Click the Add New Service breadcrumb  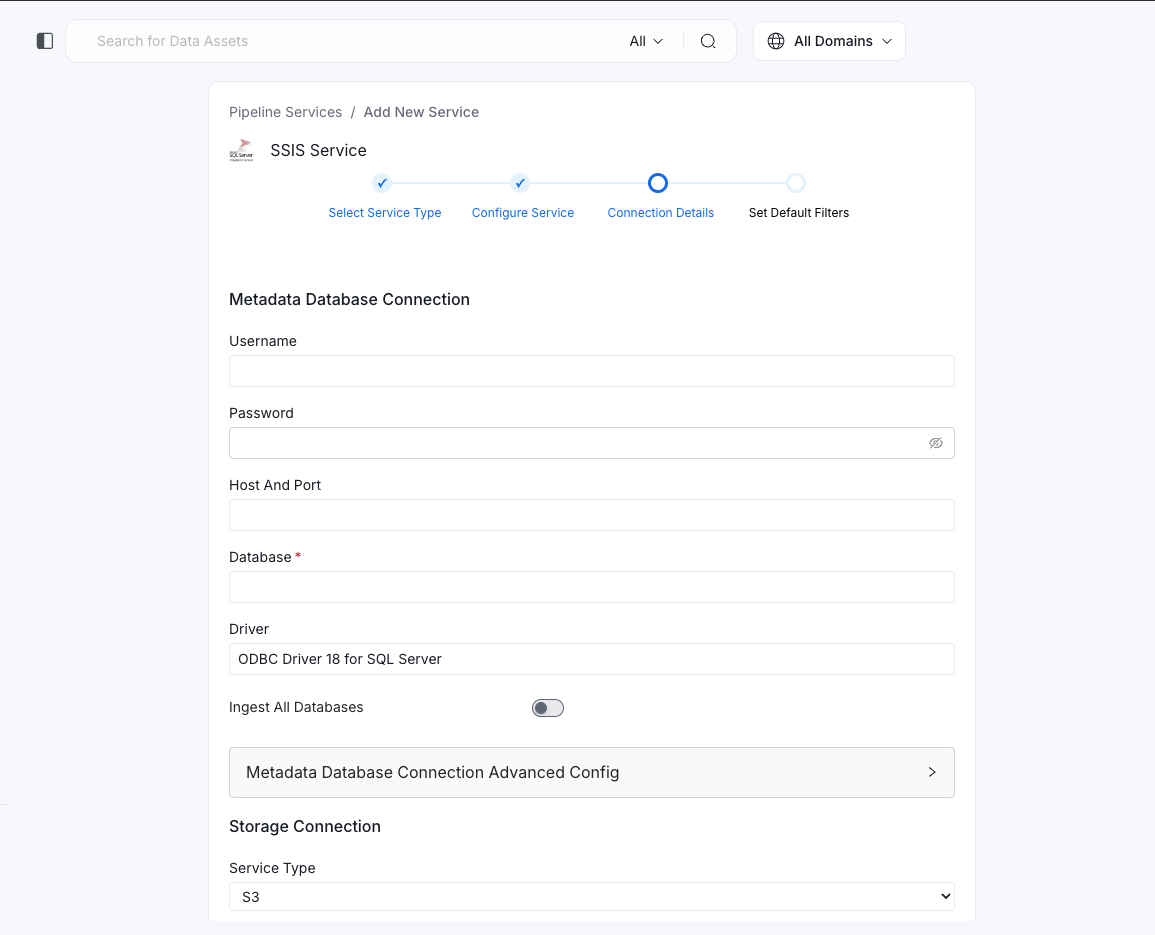421,112
